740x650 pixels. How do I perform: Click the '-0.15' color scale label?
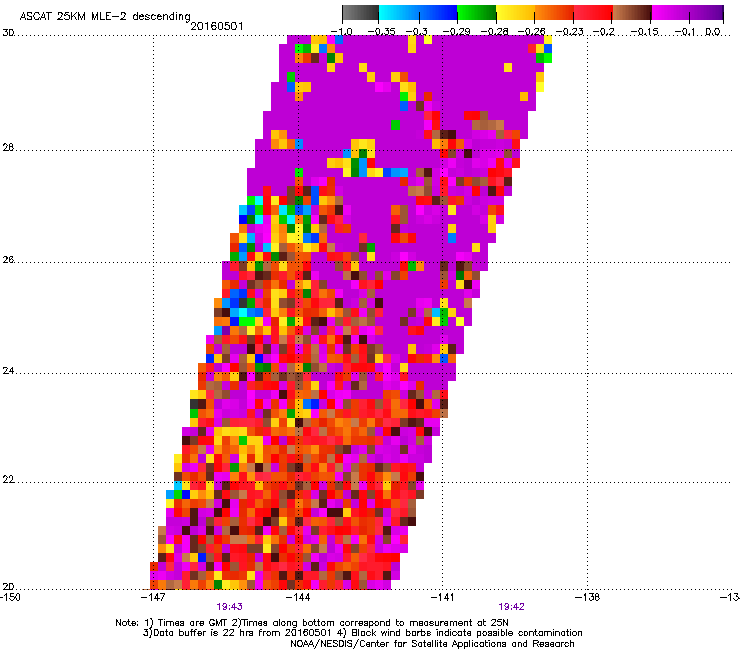pyautogui.click(x=645, y=32)
